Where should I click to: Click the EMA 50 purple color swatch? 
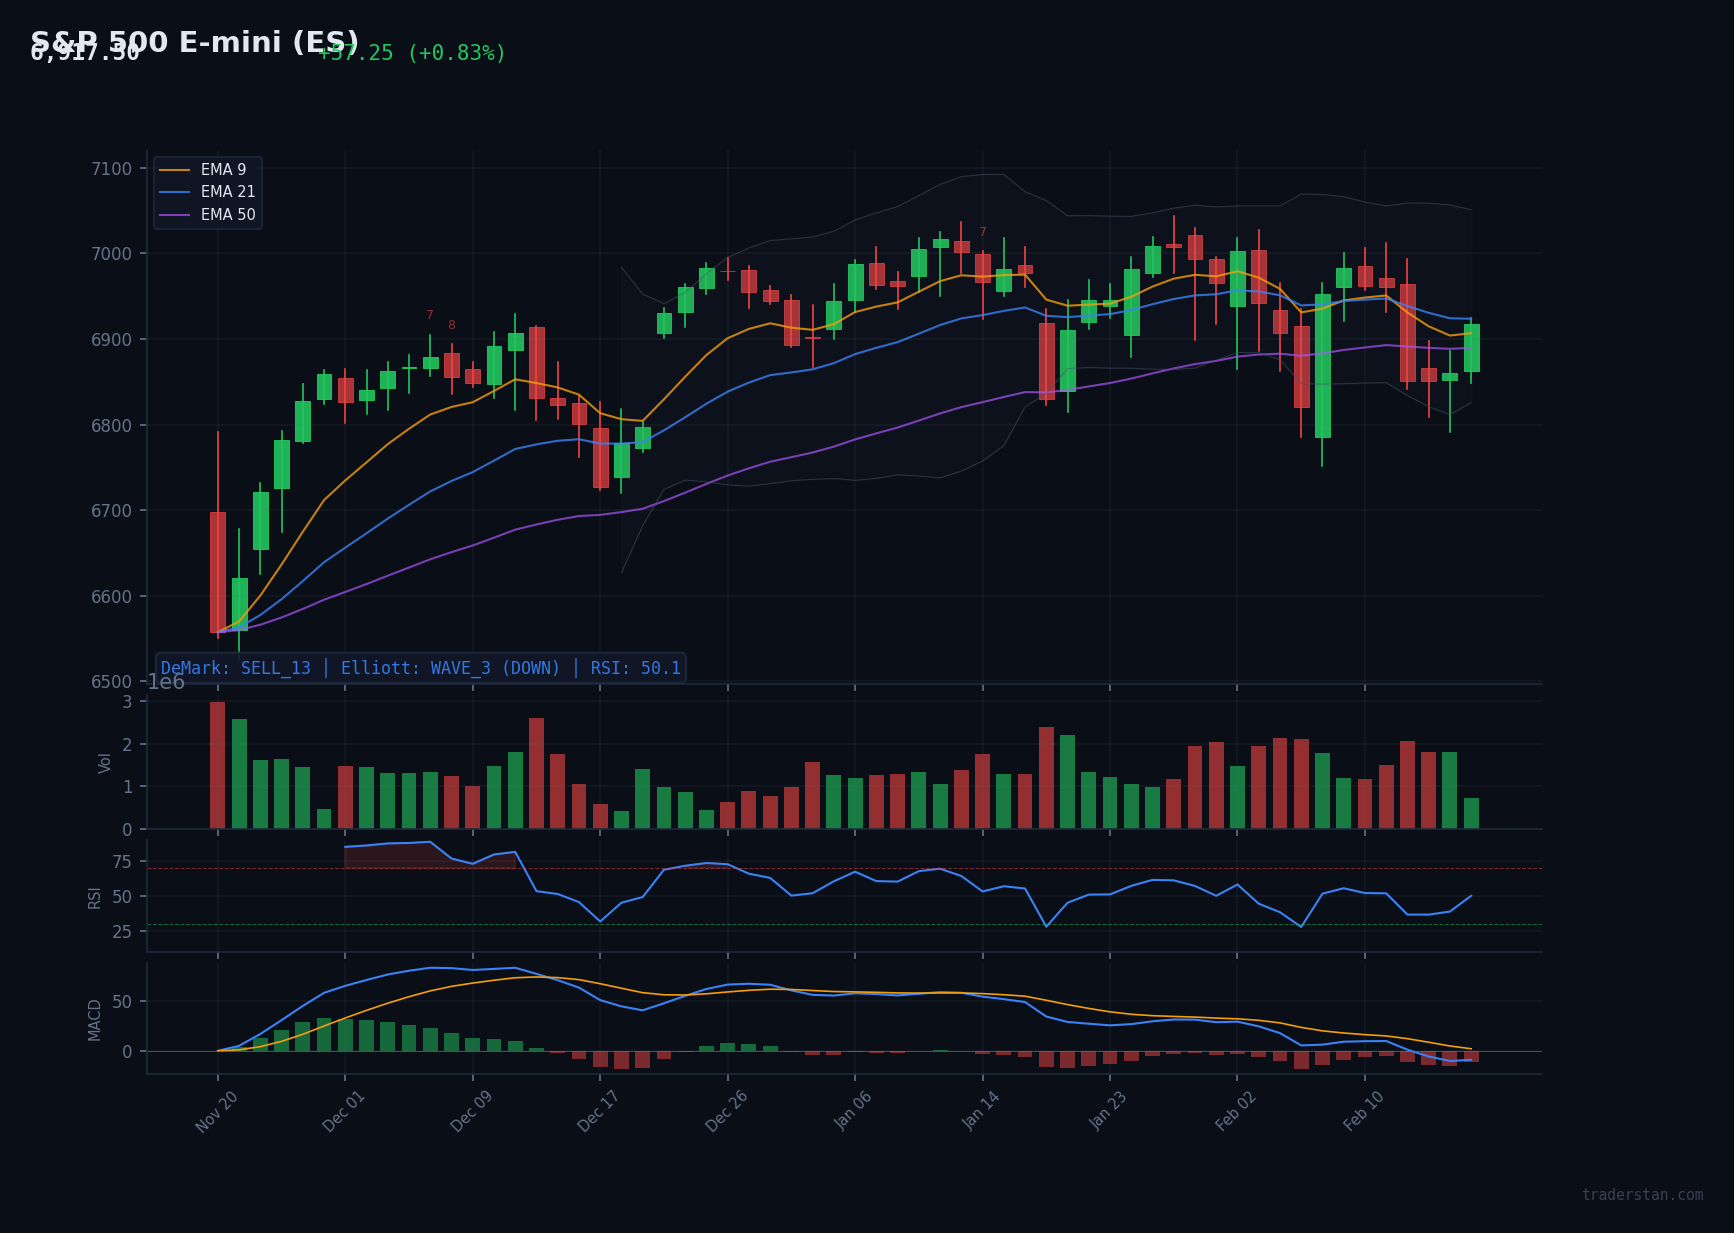coord(177,215)
